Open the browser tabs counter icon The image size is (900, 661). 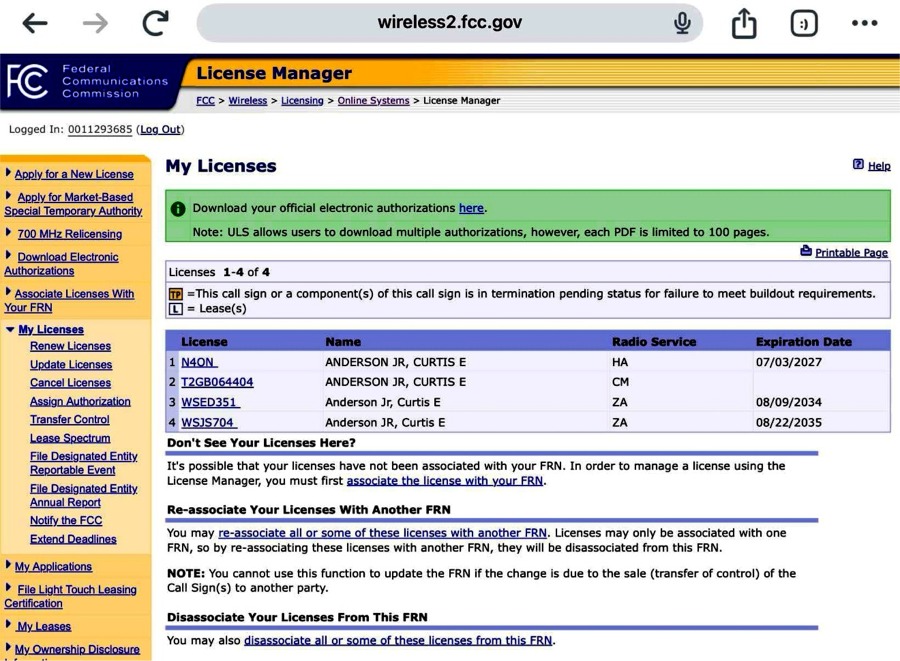[804, 24]
